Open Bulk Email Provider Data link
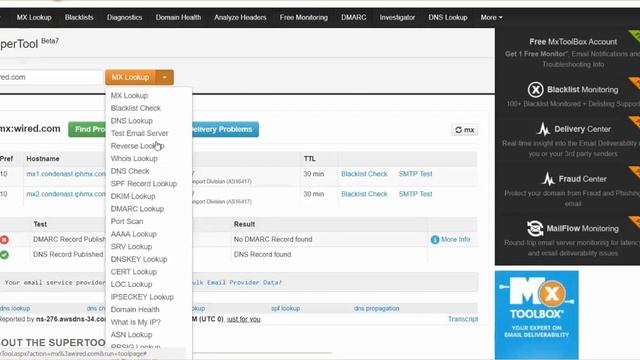Image resolution: width=640 pixels, height=360 pixels. click(237, 282)
